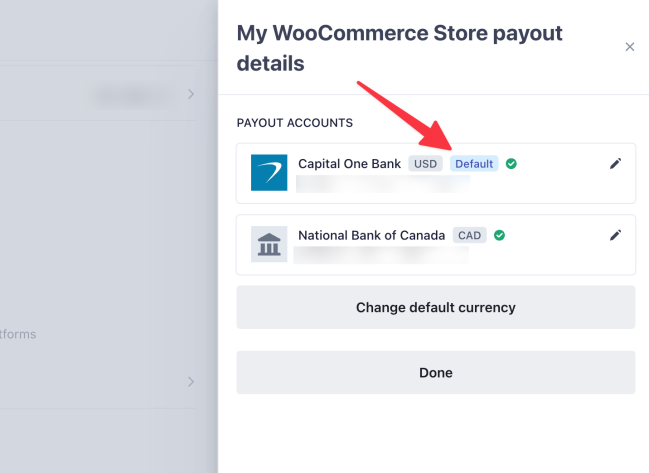Edit the Capital One Bank account
Image resolution: width=649 pixels, height=473 pixels.
click(615, 164)
